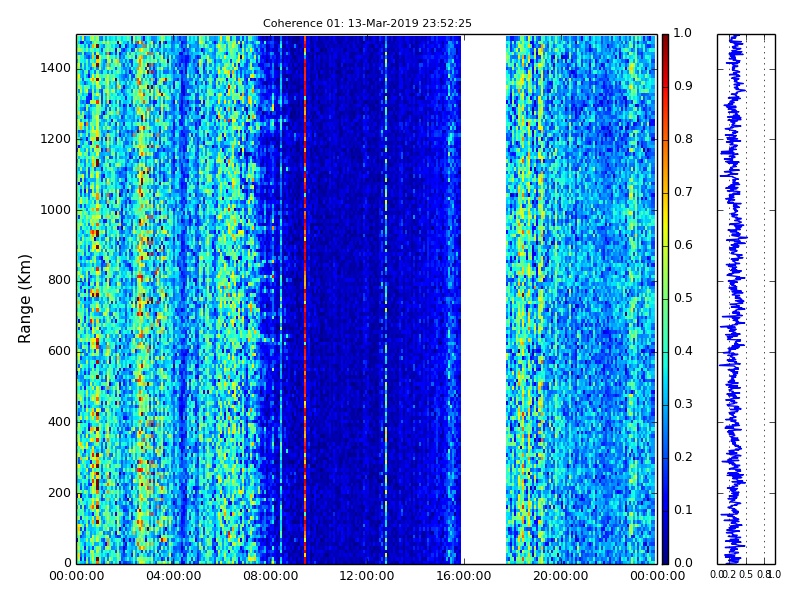Click the colorbar 1.0 label
This screenshot has width=800, height=600.
coord(683,33)
